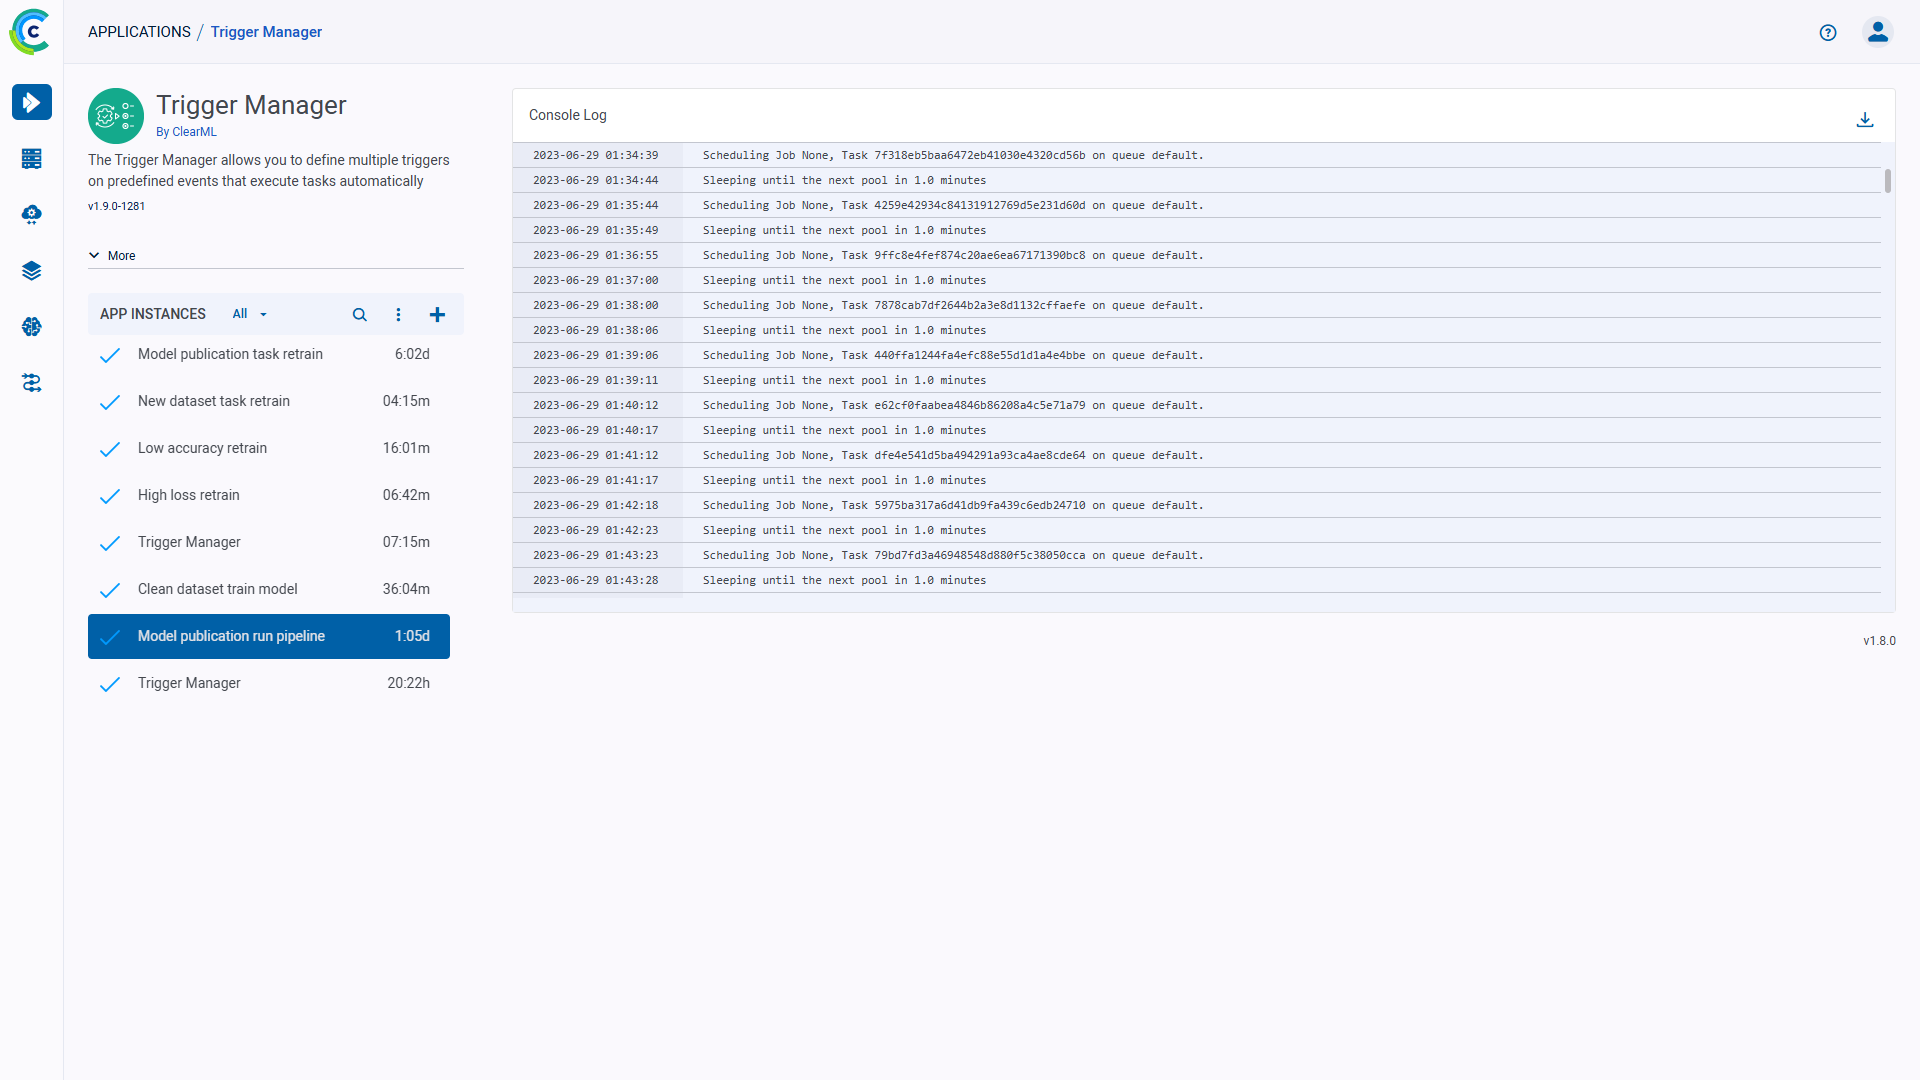Search app instances with magnifier icon
The height and width of the screenshot is (1080, 1920).
point(359,315)
